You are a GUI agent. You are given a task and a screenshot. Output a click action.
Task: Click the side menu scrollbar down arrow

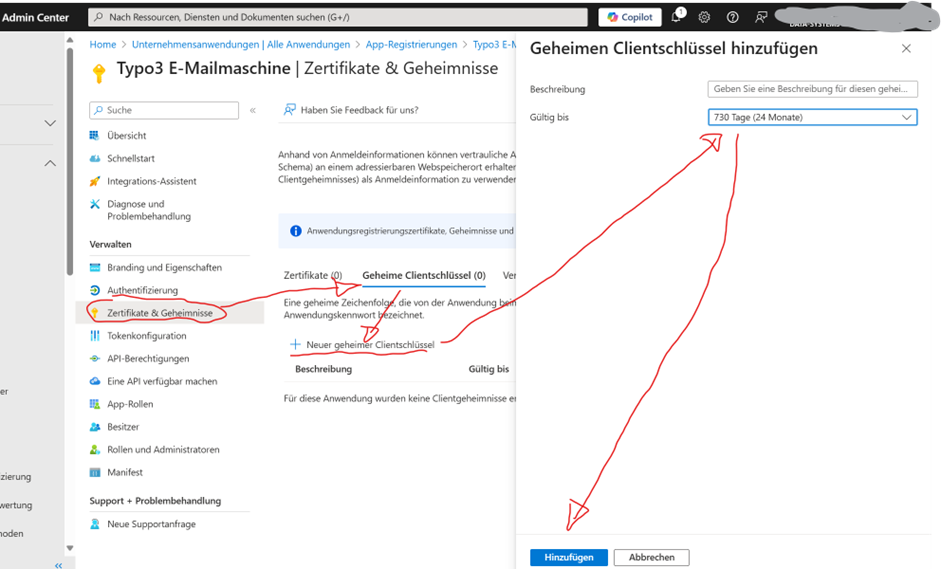[70, 547]
